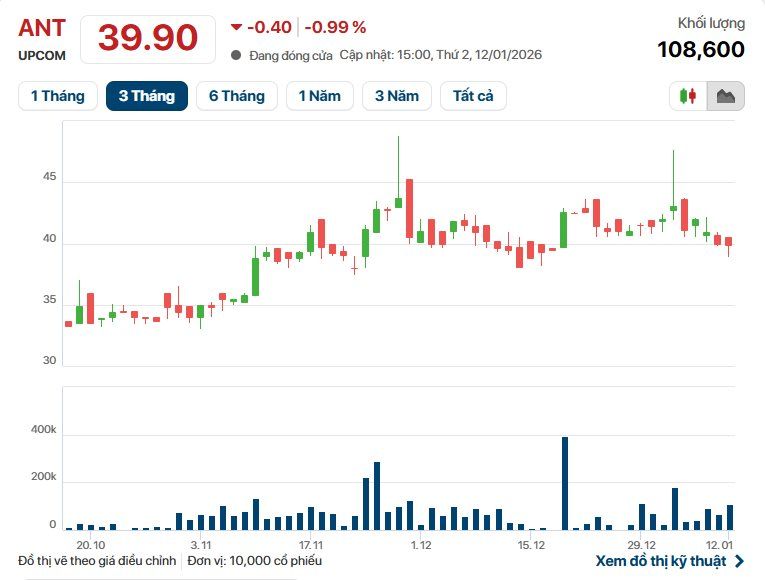Image resolution: width=765 pixels, height=580 pixels.
Task: Click the tallest volume bar in mid-December
Action: click(x=565, y=483)
